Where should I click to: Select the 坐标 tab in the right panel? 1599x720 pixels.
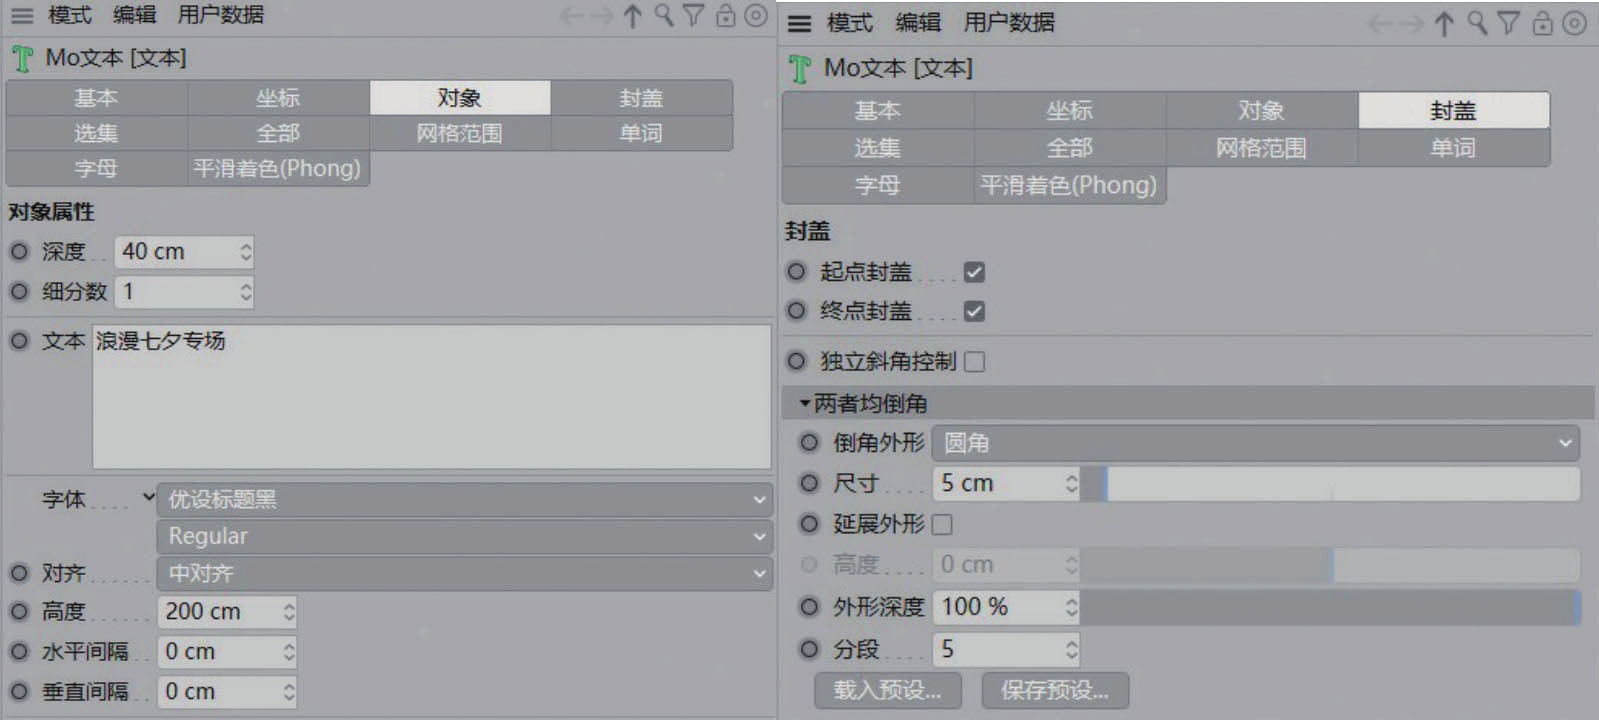(x=1070, y=111)
